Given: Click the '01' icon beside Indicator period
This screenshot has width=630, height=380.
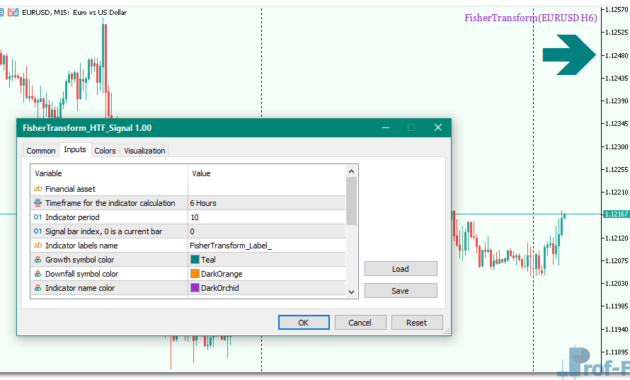Looking at the screenshot, I should click(x=38, y=217).
